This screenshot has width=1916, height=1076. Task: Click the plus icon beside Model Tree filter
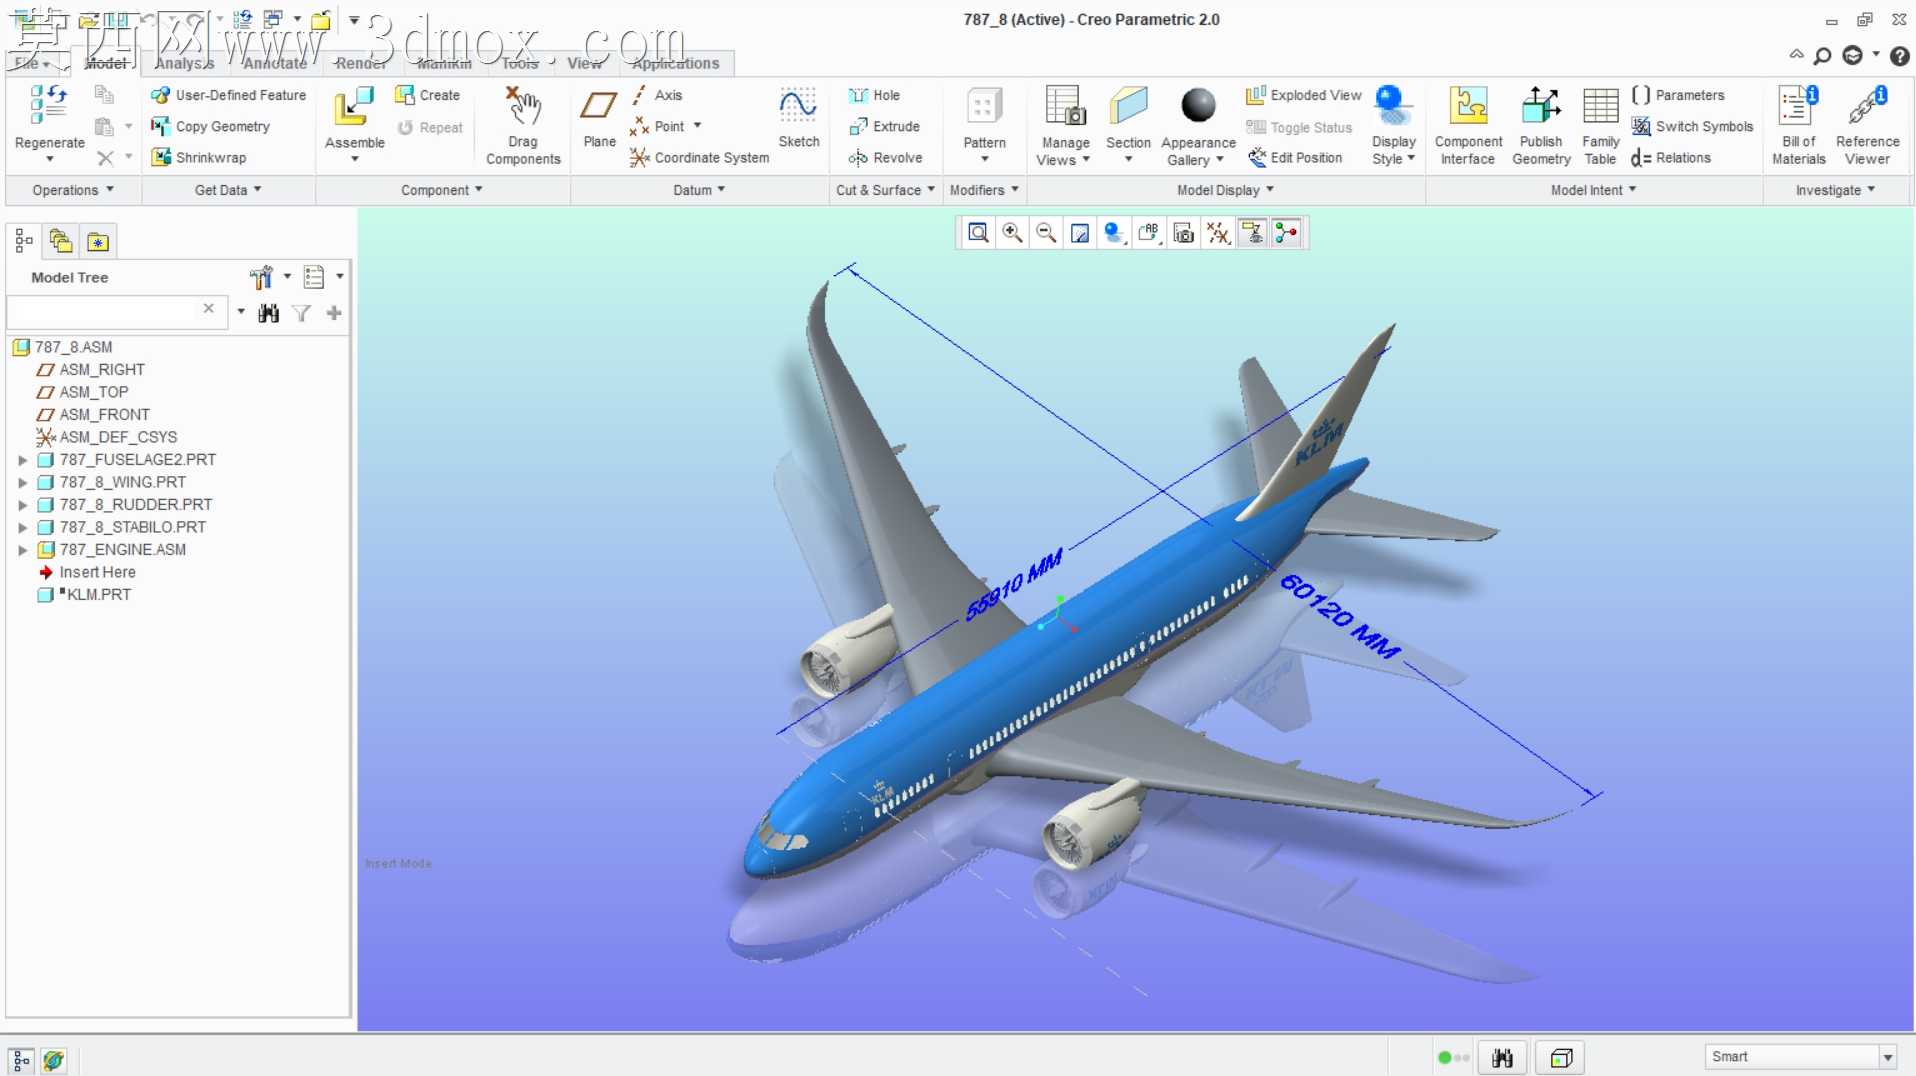(x=334, y=313)
